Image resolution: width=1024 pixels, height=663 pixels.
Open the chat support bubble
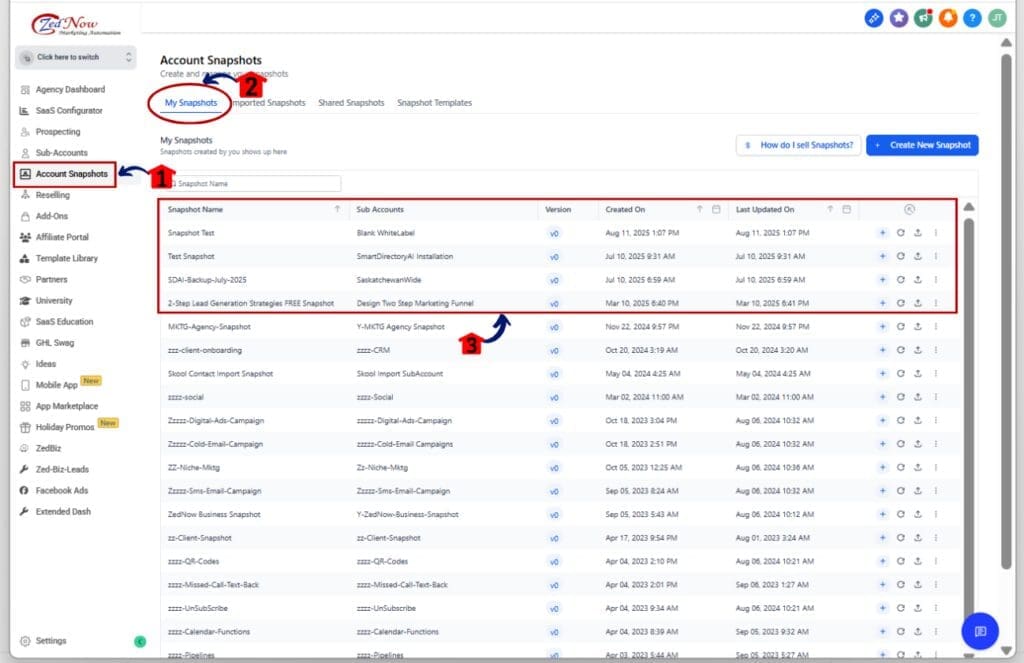click(979, 631)
